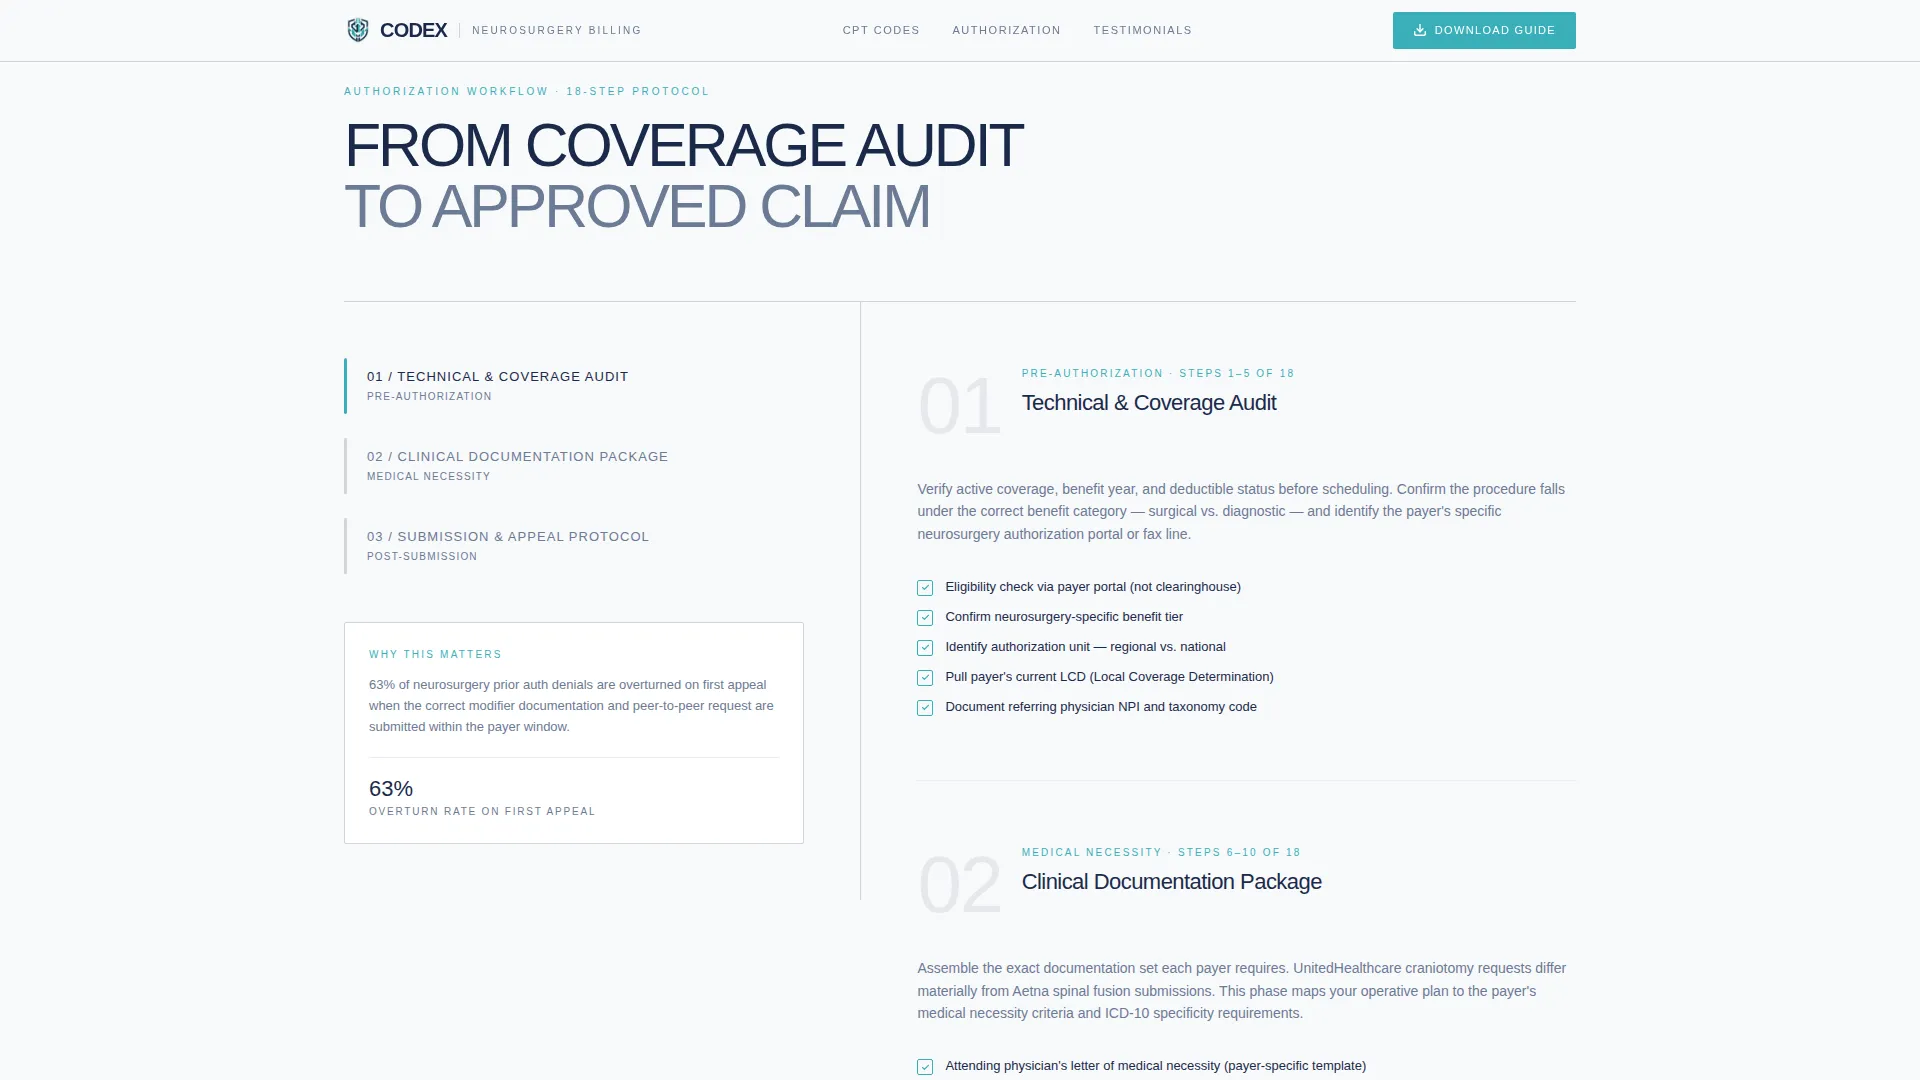Click the paragraph beginning 'Assemble the exact documentation'
Screen dimensions: 1920x1080
tap(1241, 991)
